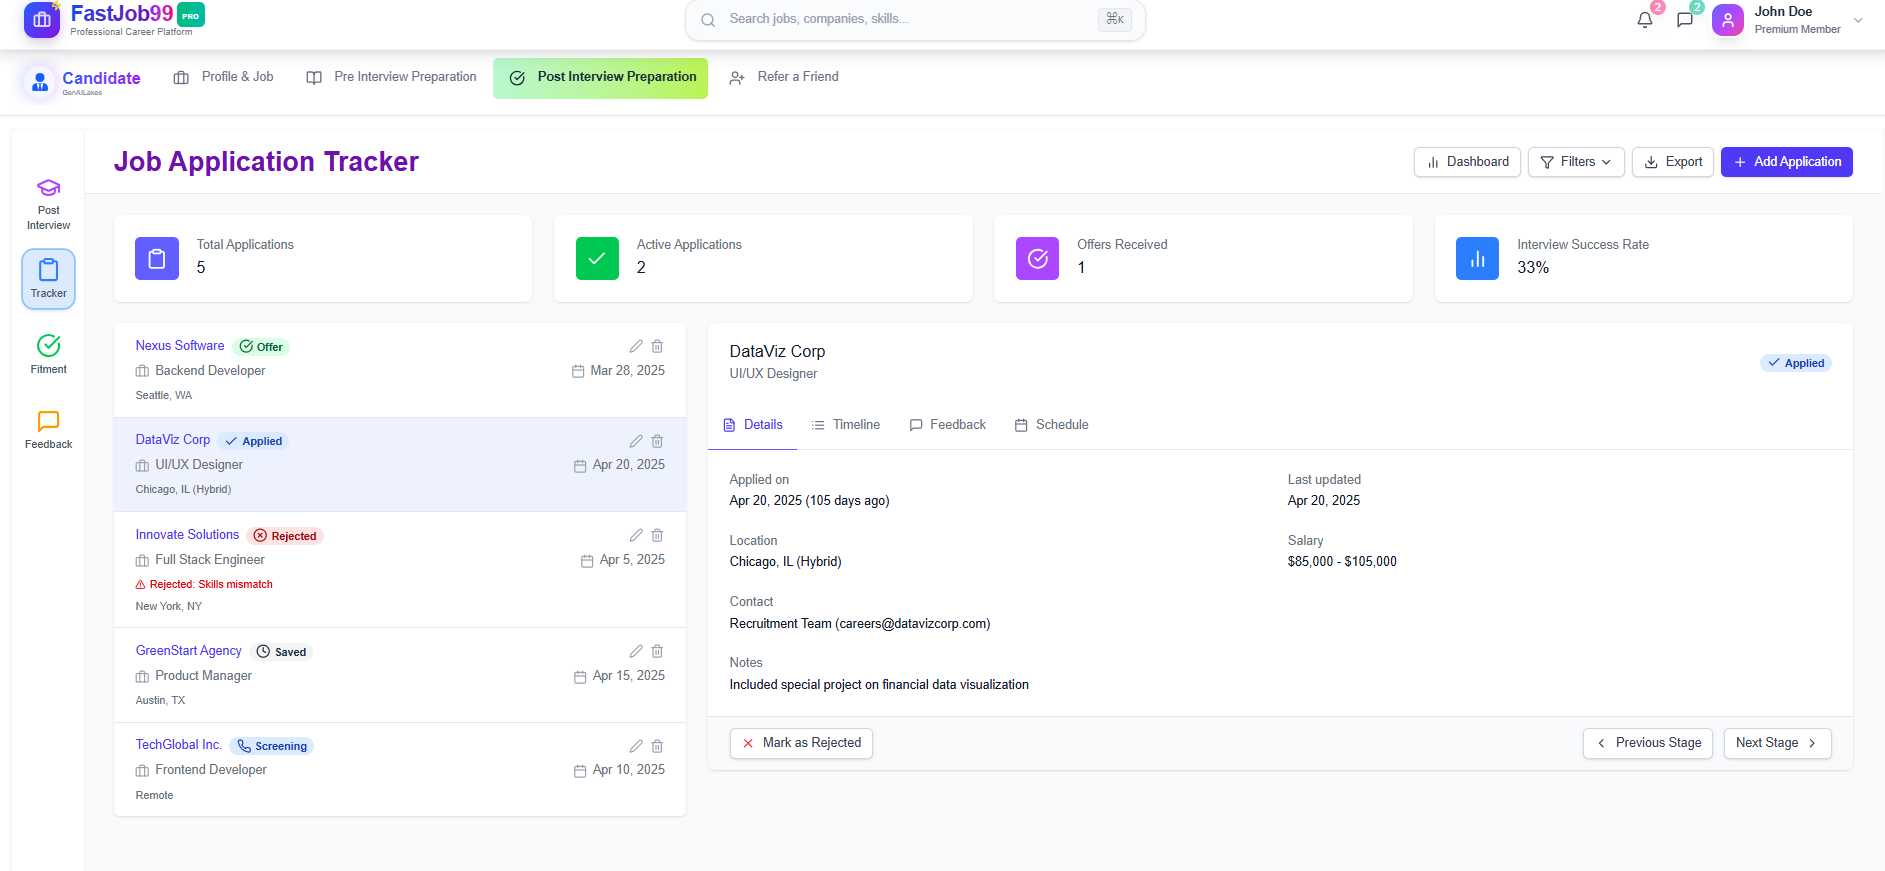Image resolution: width=1885 pixels, height=871 pixels.
Task: Open the Fitment sidebar icon
Action: point(48,354)
